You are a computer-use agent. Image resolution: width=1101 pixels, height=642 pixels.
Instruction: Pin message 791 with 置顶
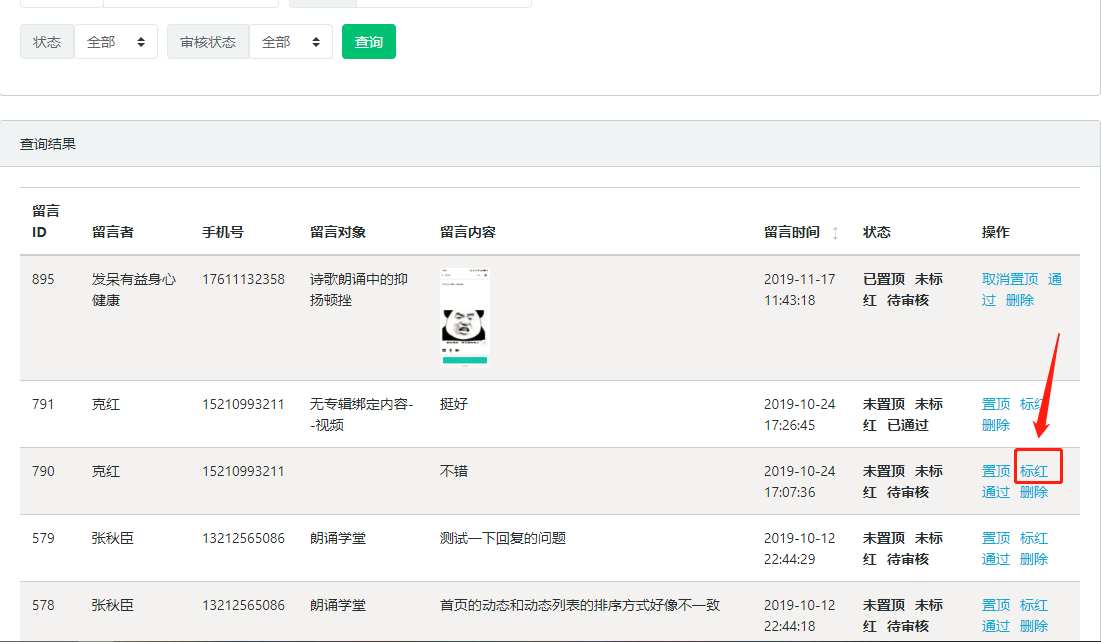click(996, 404)
